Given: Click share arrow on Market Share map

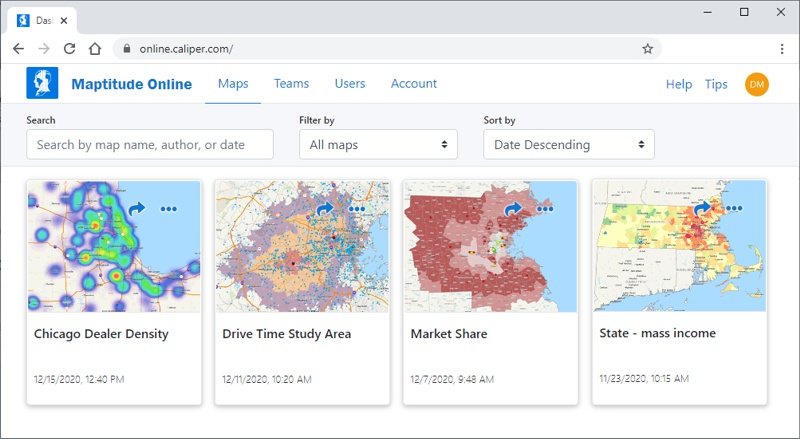Looking at the screenshot, I should coord(513,209).
